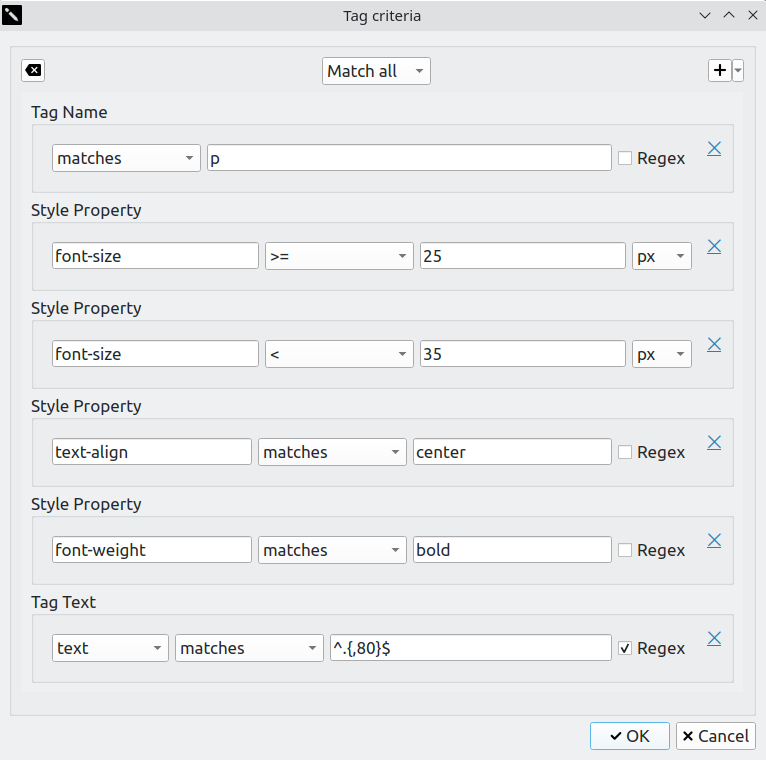Click the plus icon to add criterion

tap(719, 70)
